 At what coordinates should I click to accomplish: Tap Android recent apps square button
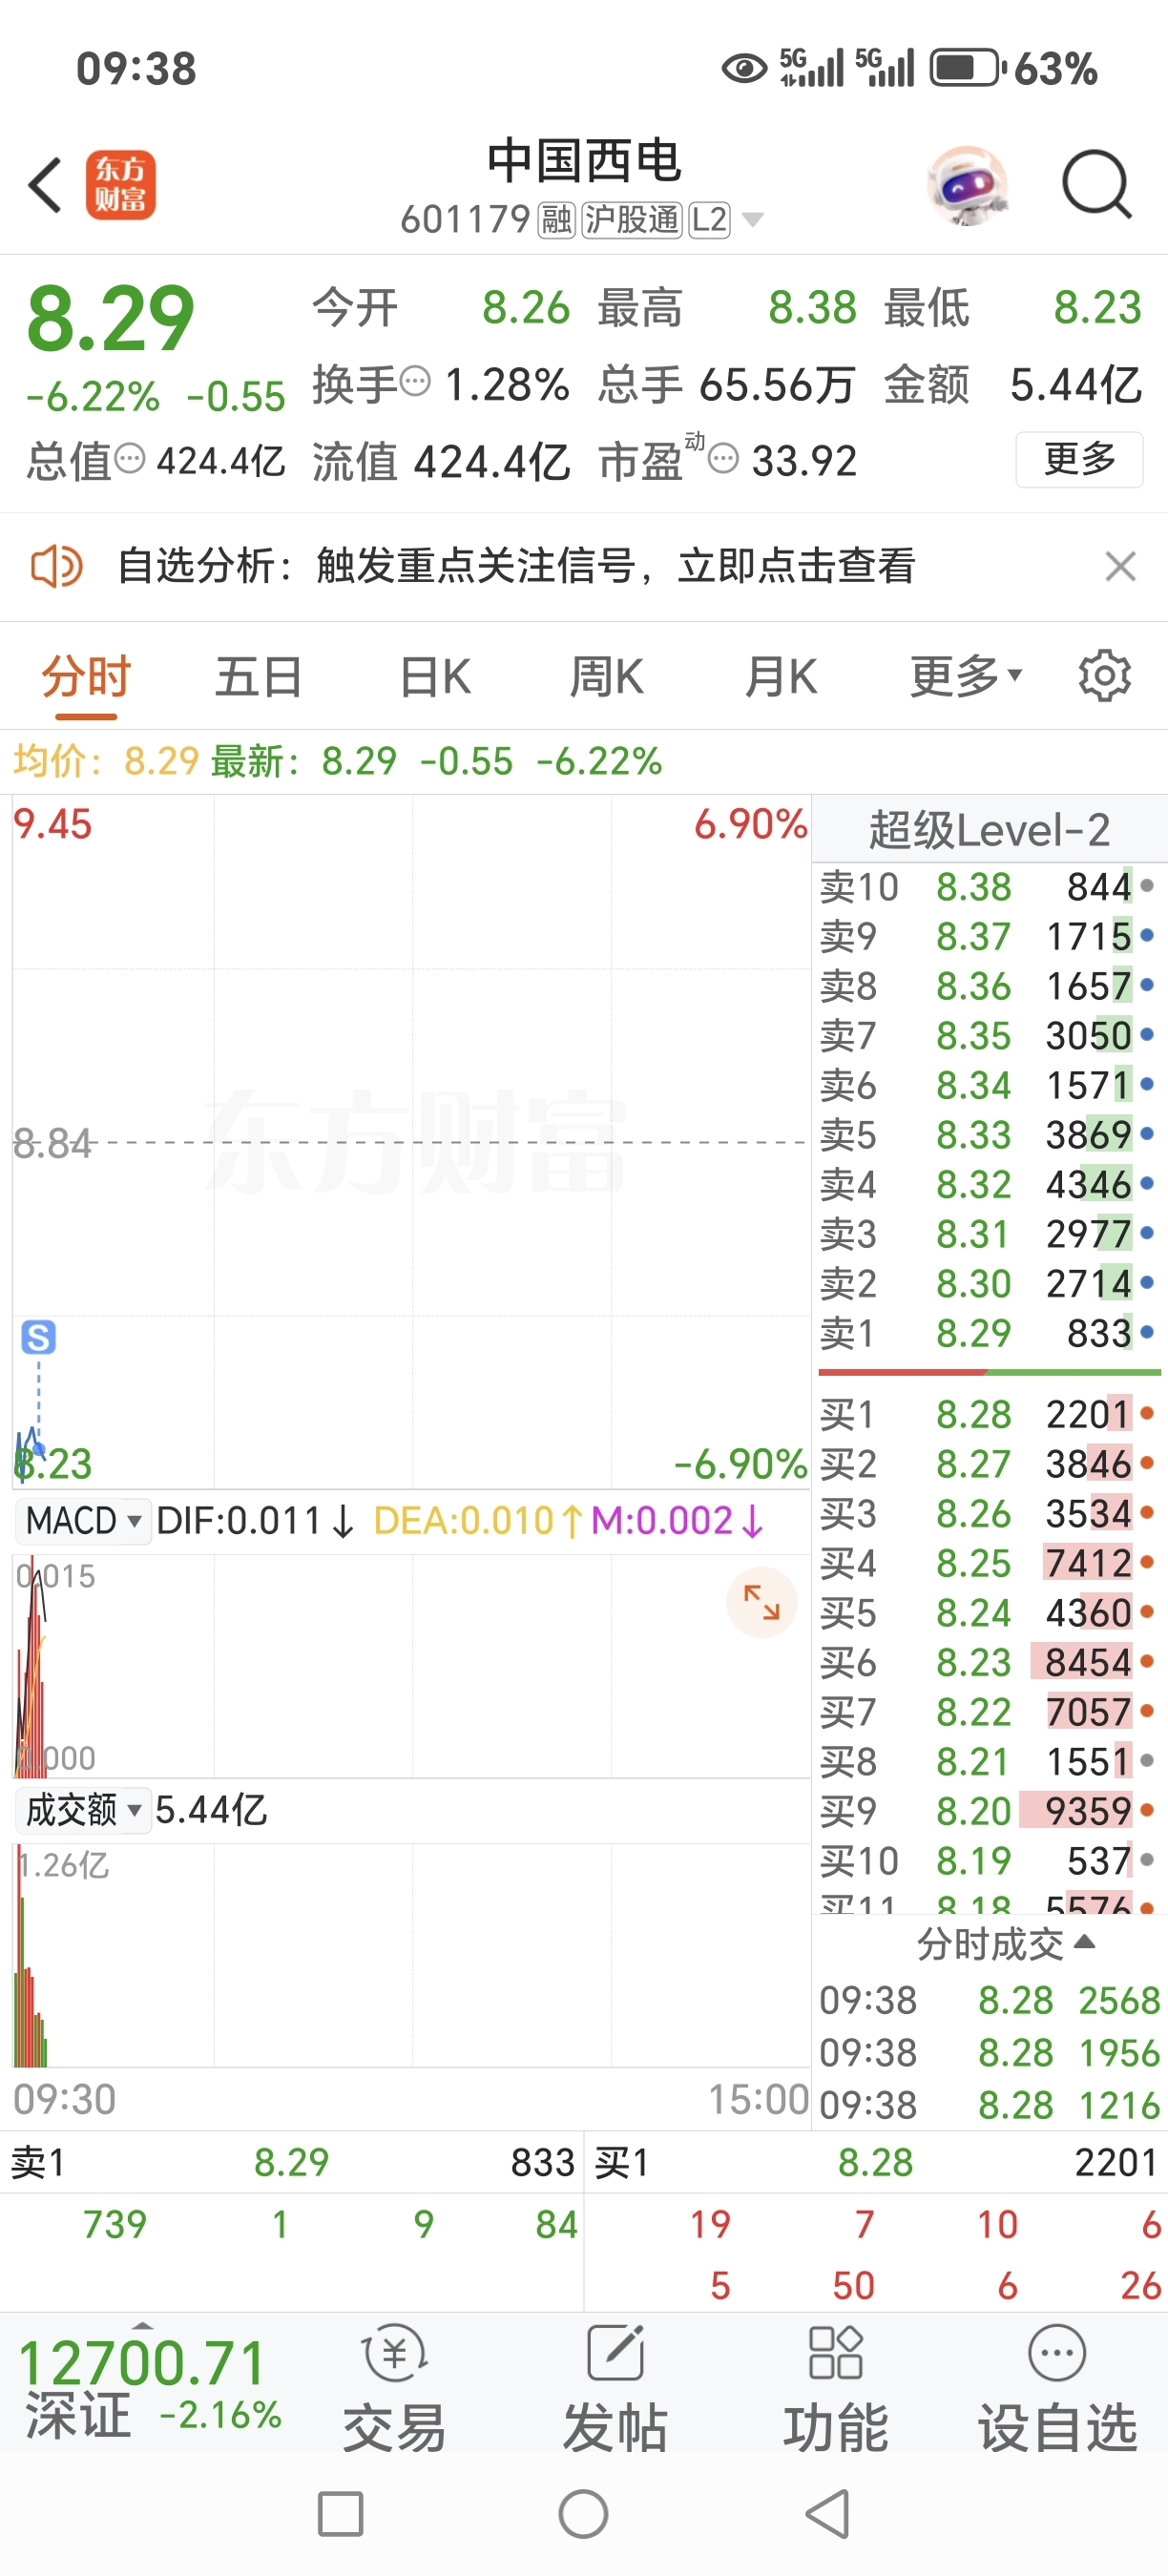[340, 2514]
